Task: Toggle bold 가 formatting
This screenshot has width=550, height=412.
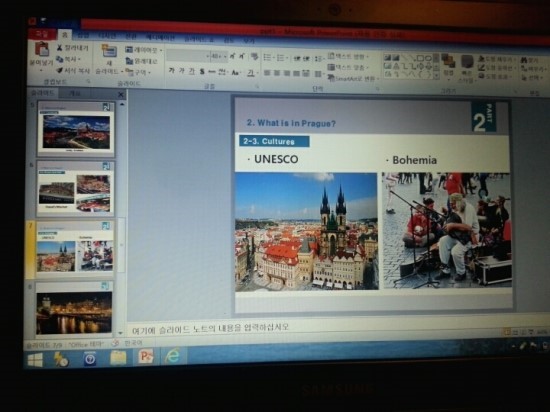Action: 171,71
